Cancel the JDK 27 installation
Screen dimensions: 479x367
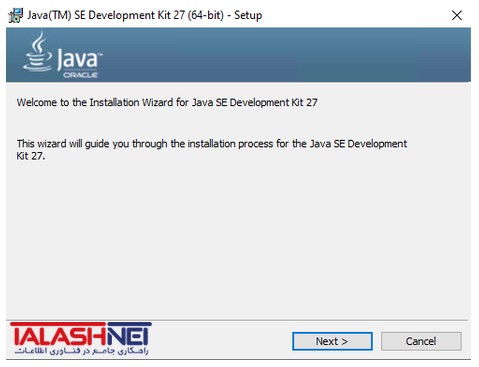click(x=421, y=341)
